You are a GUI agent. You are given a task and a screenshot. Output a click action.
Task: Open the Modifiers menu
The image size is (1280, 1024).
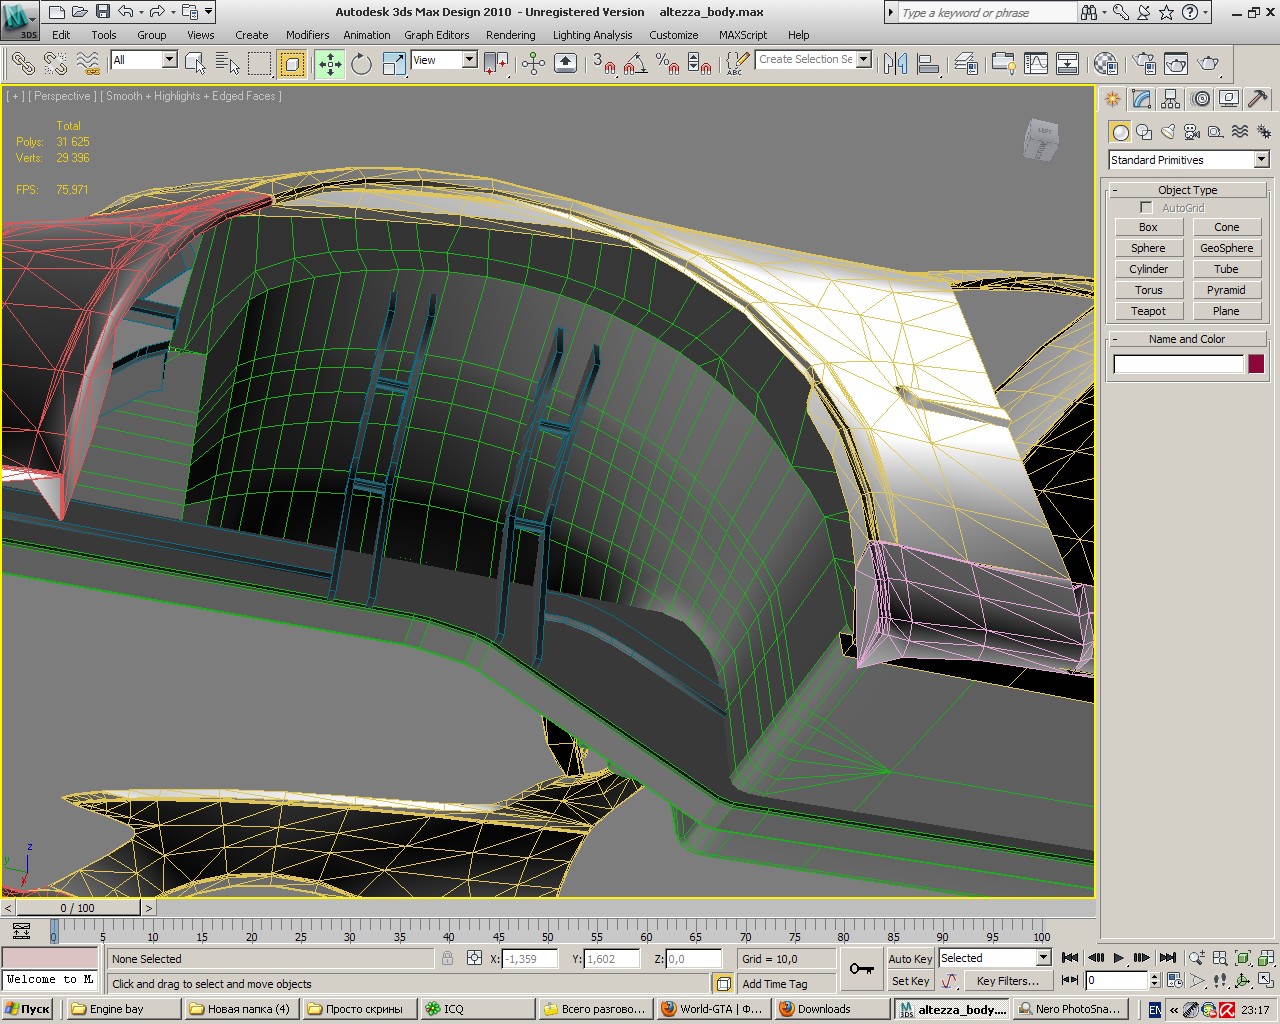point(307,35)
